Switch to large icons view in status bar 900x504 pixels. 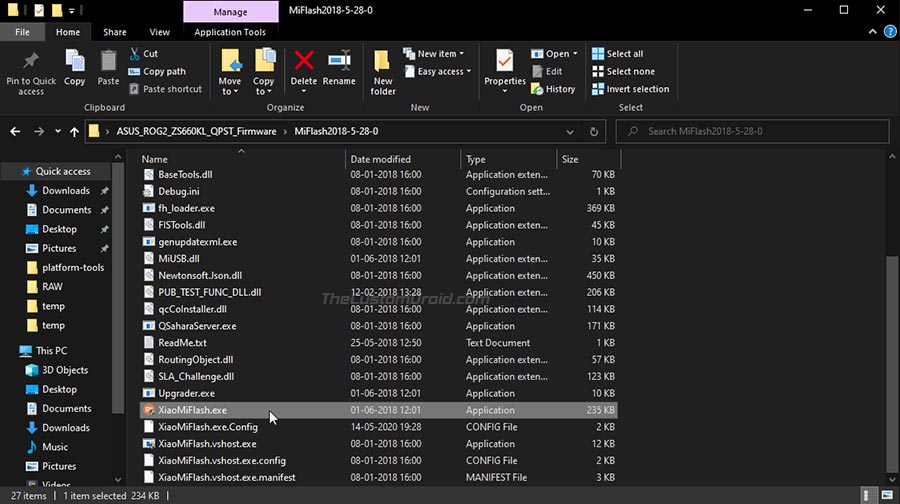[887, 495]
